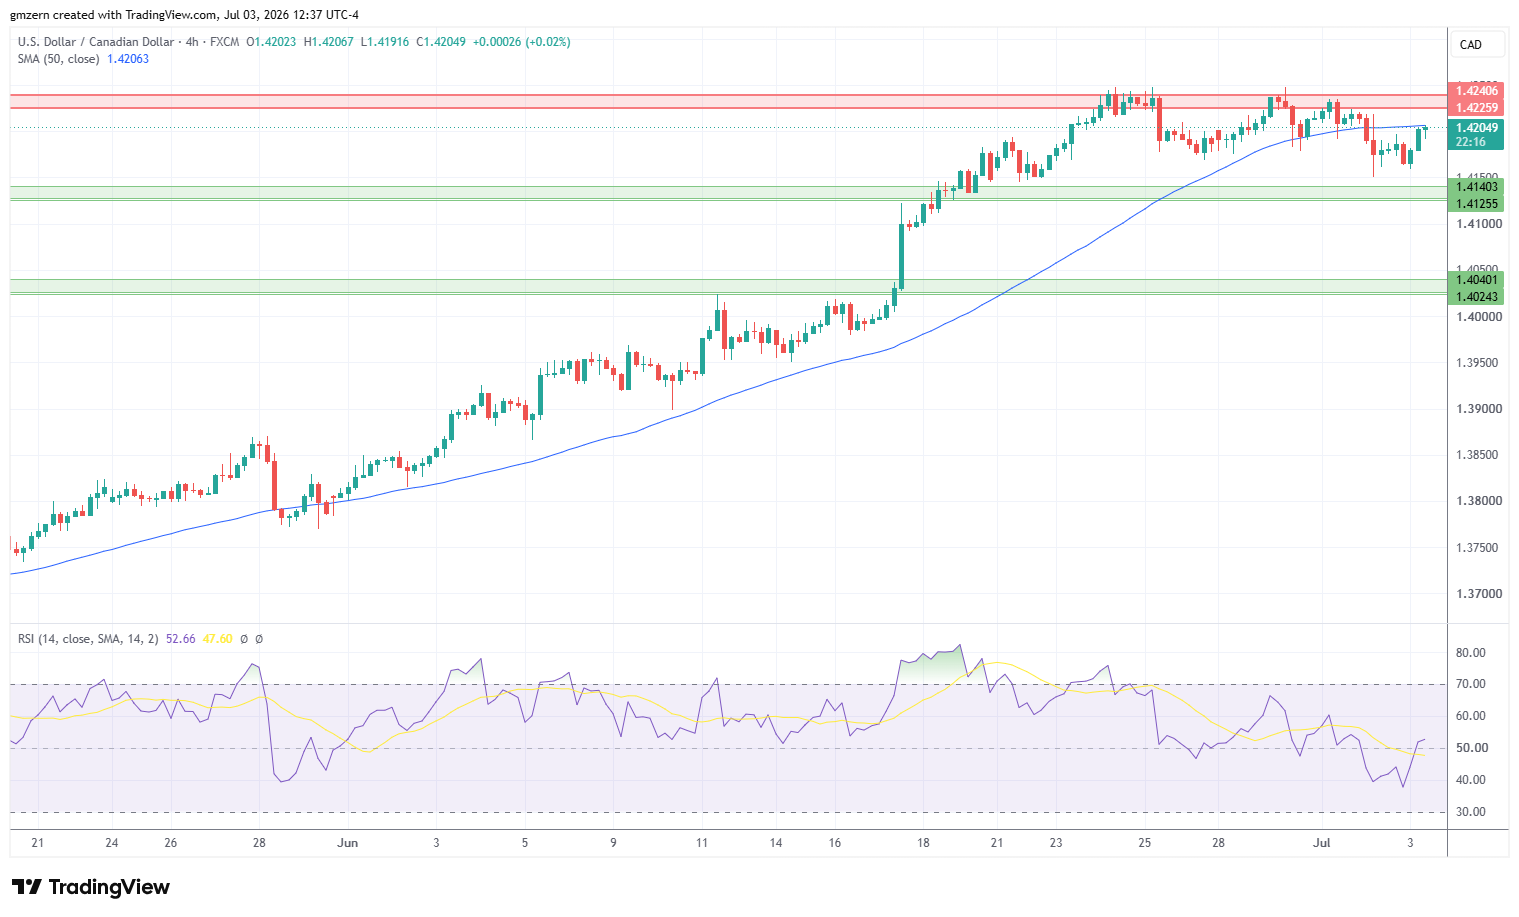Click the TradingView logo at the bottom

click(91, 887)
